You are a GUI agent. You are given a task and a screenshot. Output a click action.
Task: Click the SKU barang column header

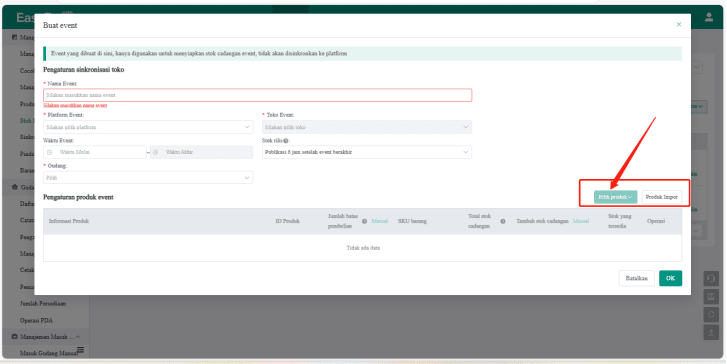tap(412, 221)
